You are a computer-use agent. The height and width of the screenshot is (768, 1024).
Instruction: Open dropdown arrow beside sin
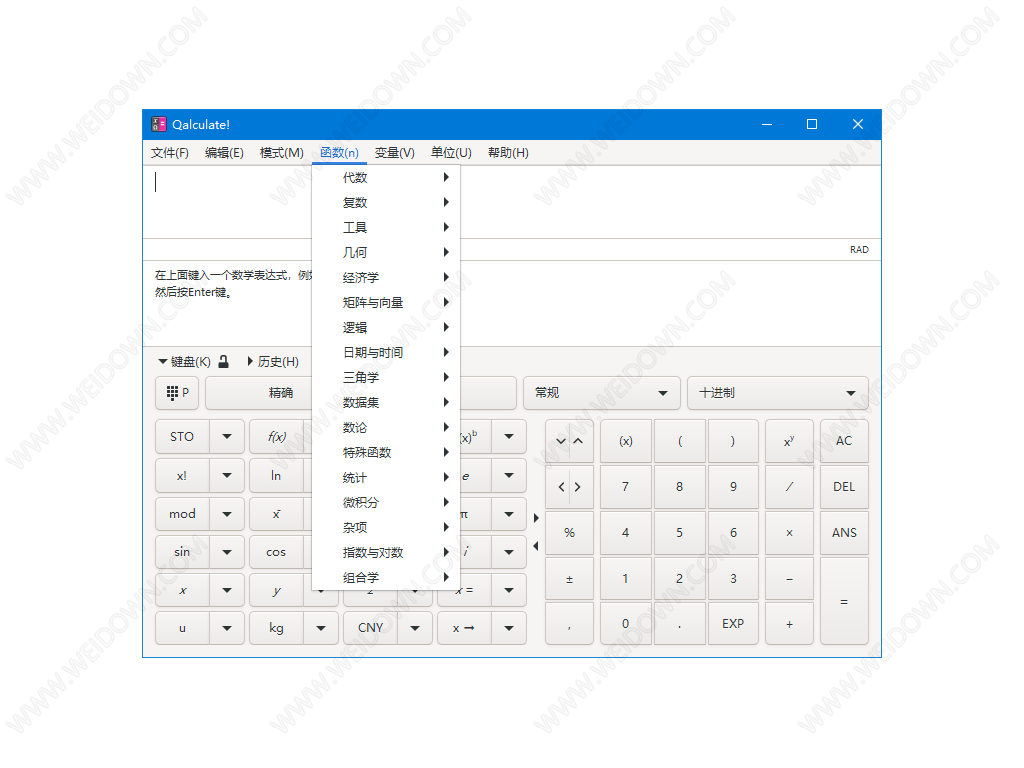click(x=227, y=552)
